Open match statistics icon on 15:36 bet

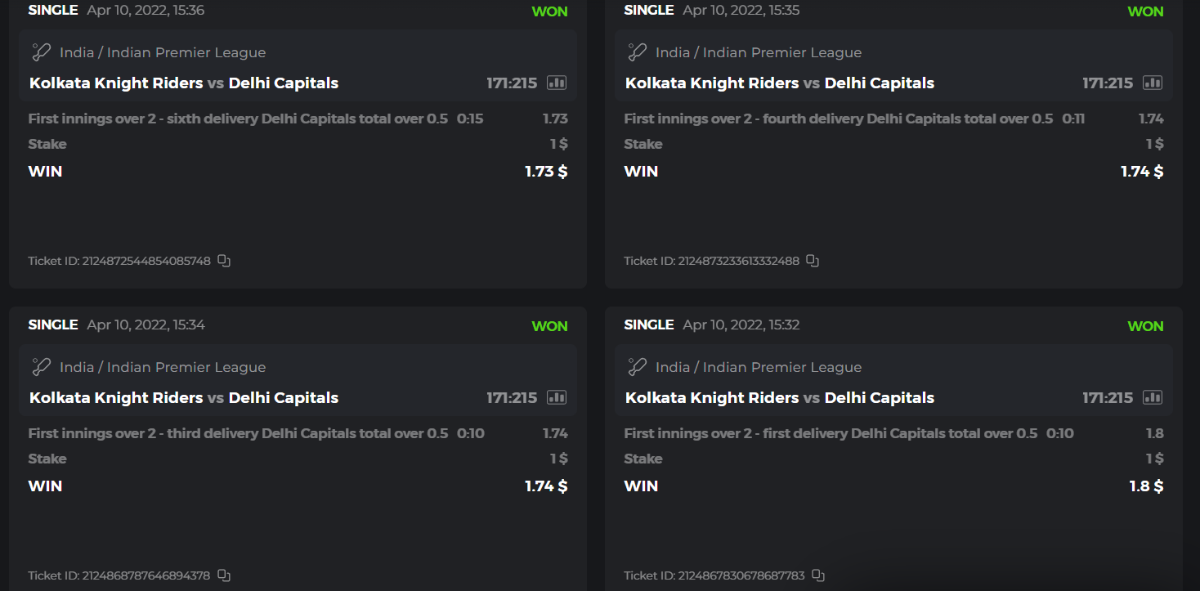click(x=557, y=83)
